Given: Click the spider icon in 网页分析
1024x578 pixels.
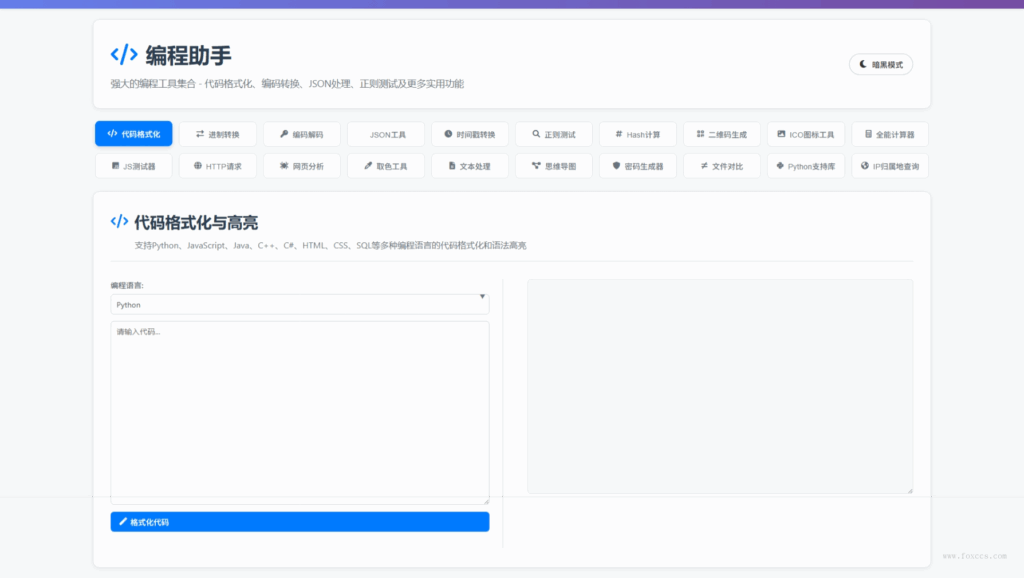Looking at the screenshot, I should 284,166.
